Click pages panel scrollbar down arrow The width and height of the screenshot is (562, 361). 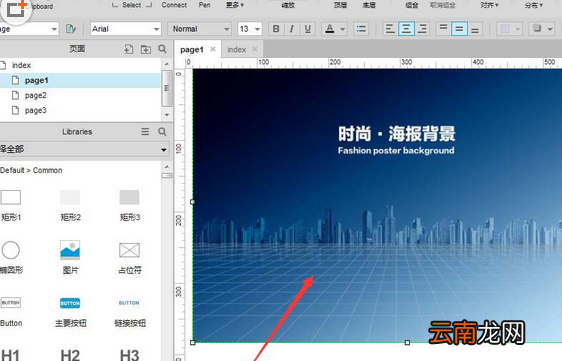(167, 115)
